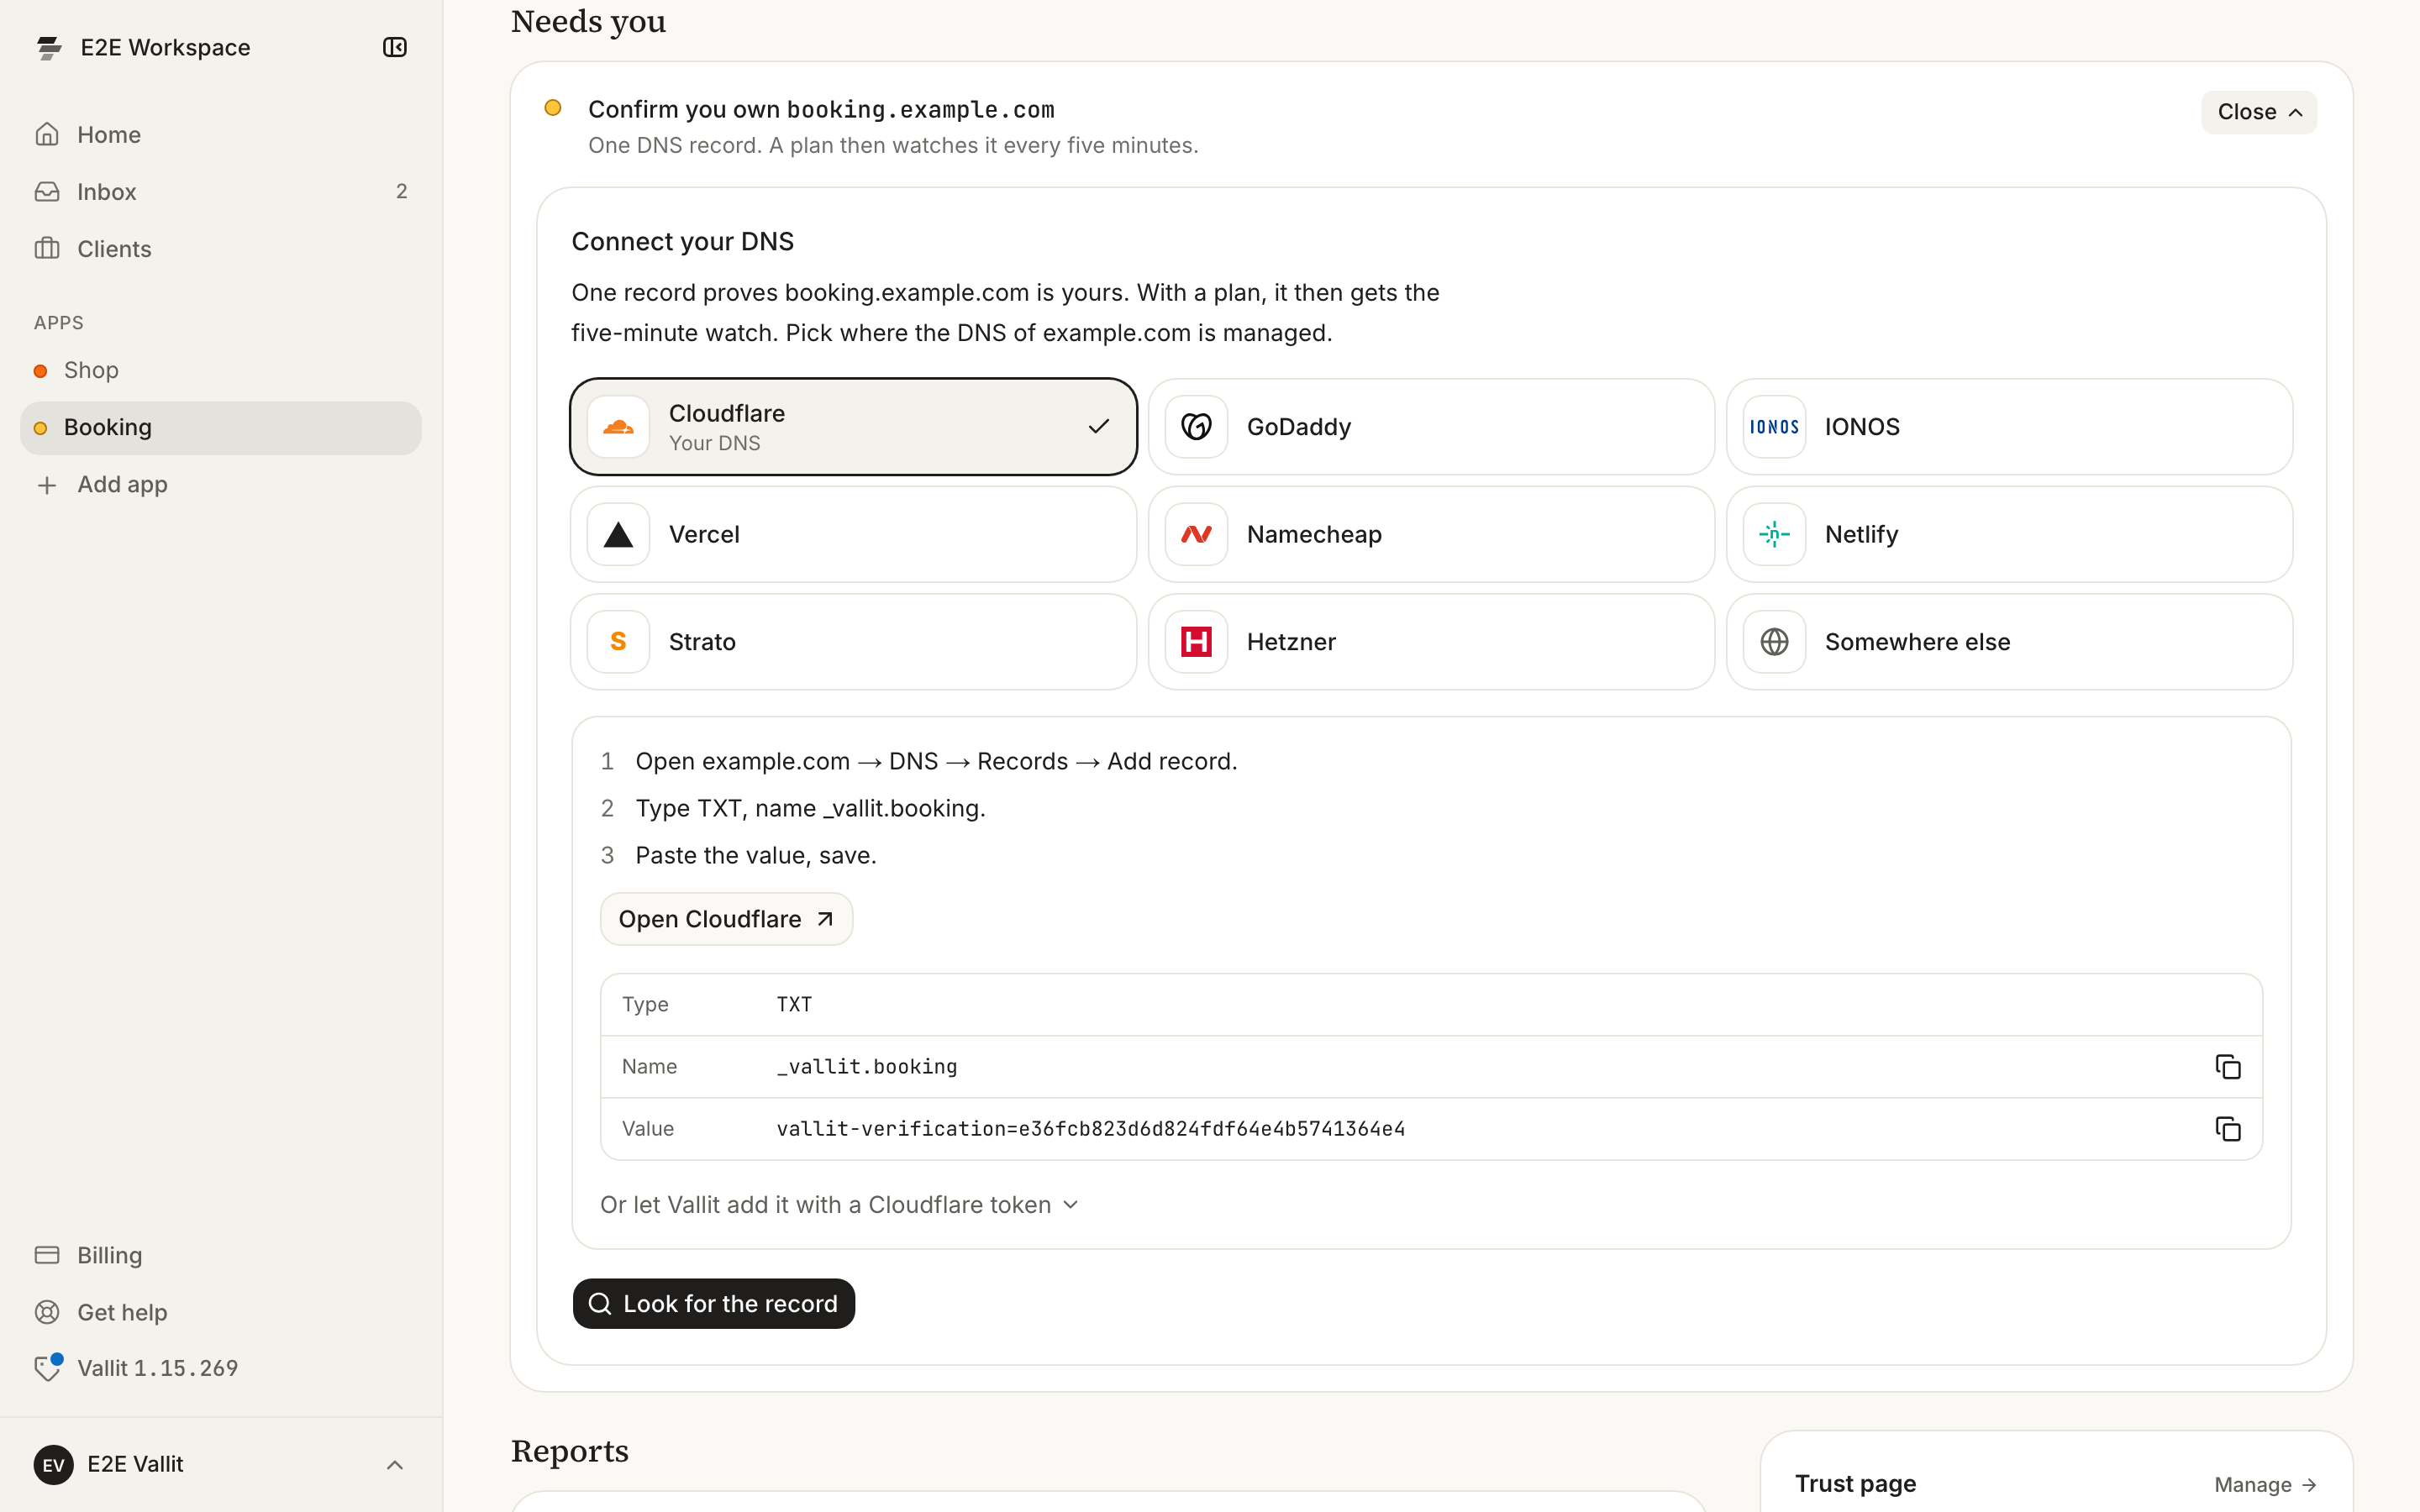Viewport: 2420px width, 1512px height.
Task: Click the Billing card icon
Action: click(x=47, y=1255)
